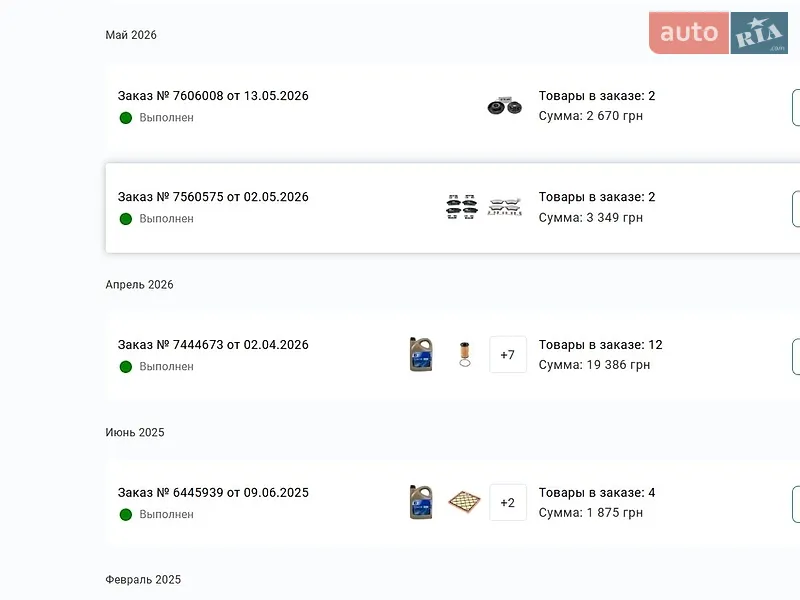Click green status dot of order 6445939
Viewport: 800px width, 600px height.
point(126,515)
